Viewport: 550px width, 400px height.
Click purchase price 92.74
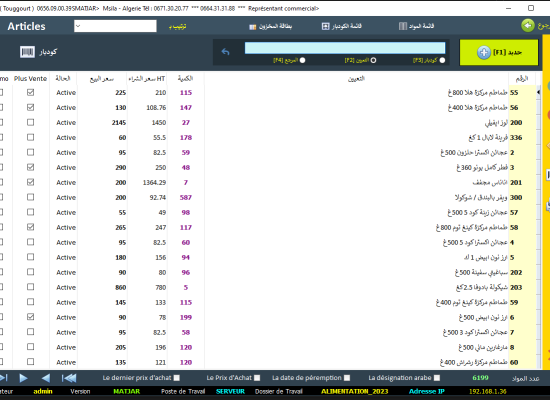point(158,198)
